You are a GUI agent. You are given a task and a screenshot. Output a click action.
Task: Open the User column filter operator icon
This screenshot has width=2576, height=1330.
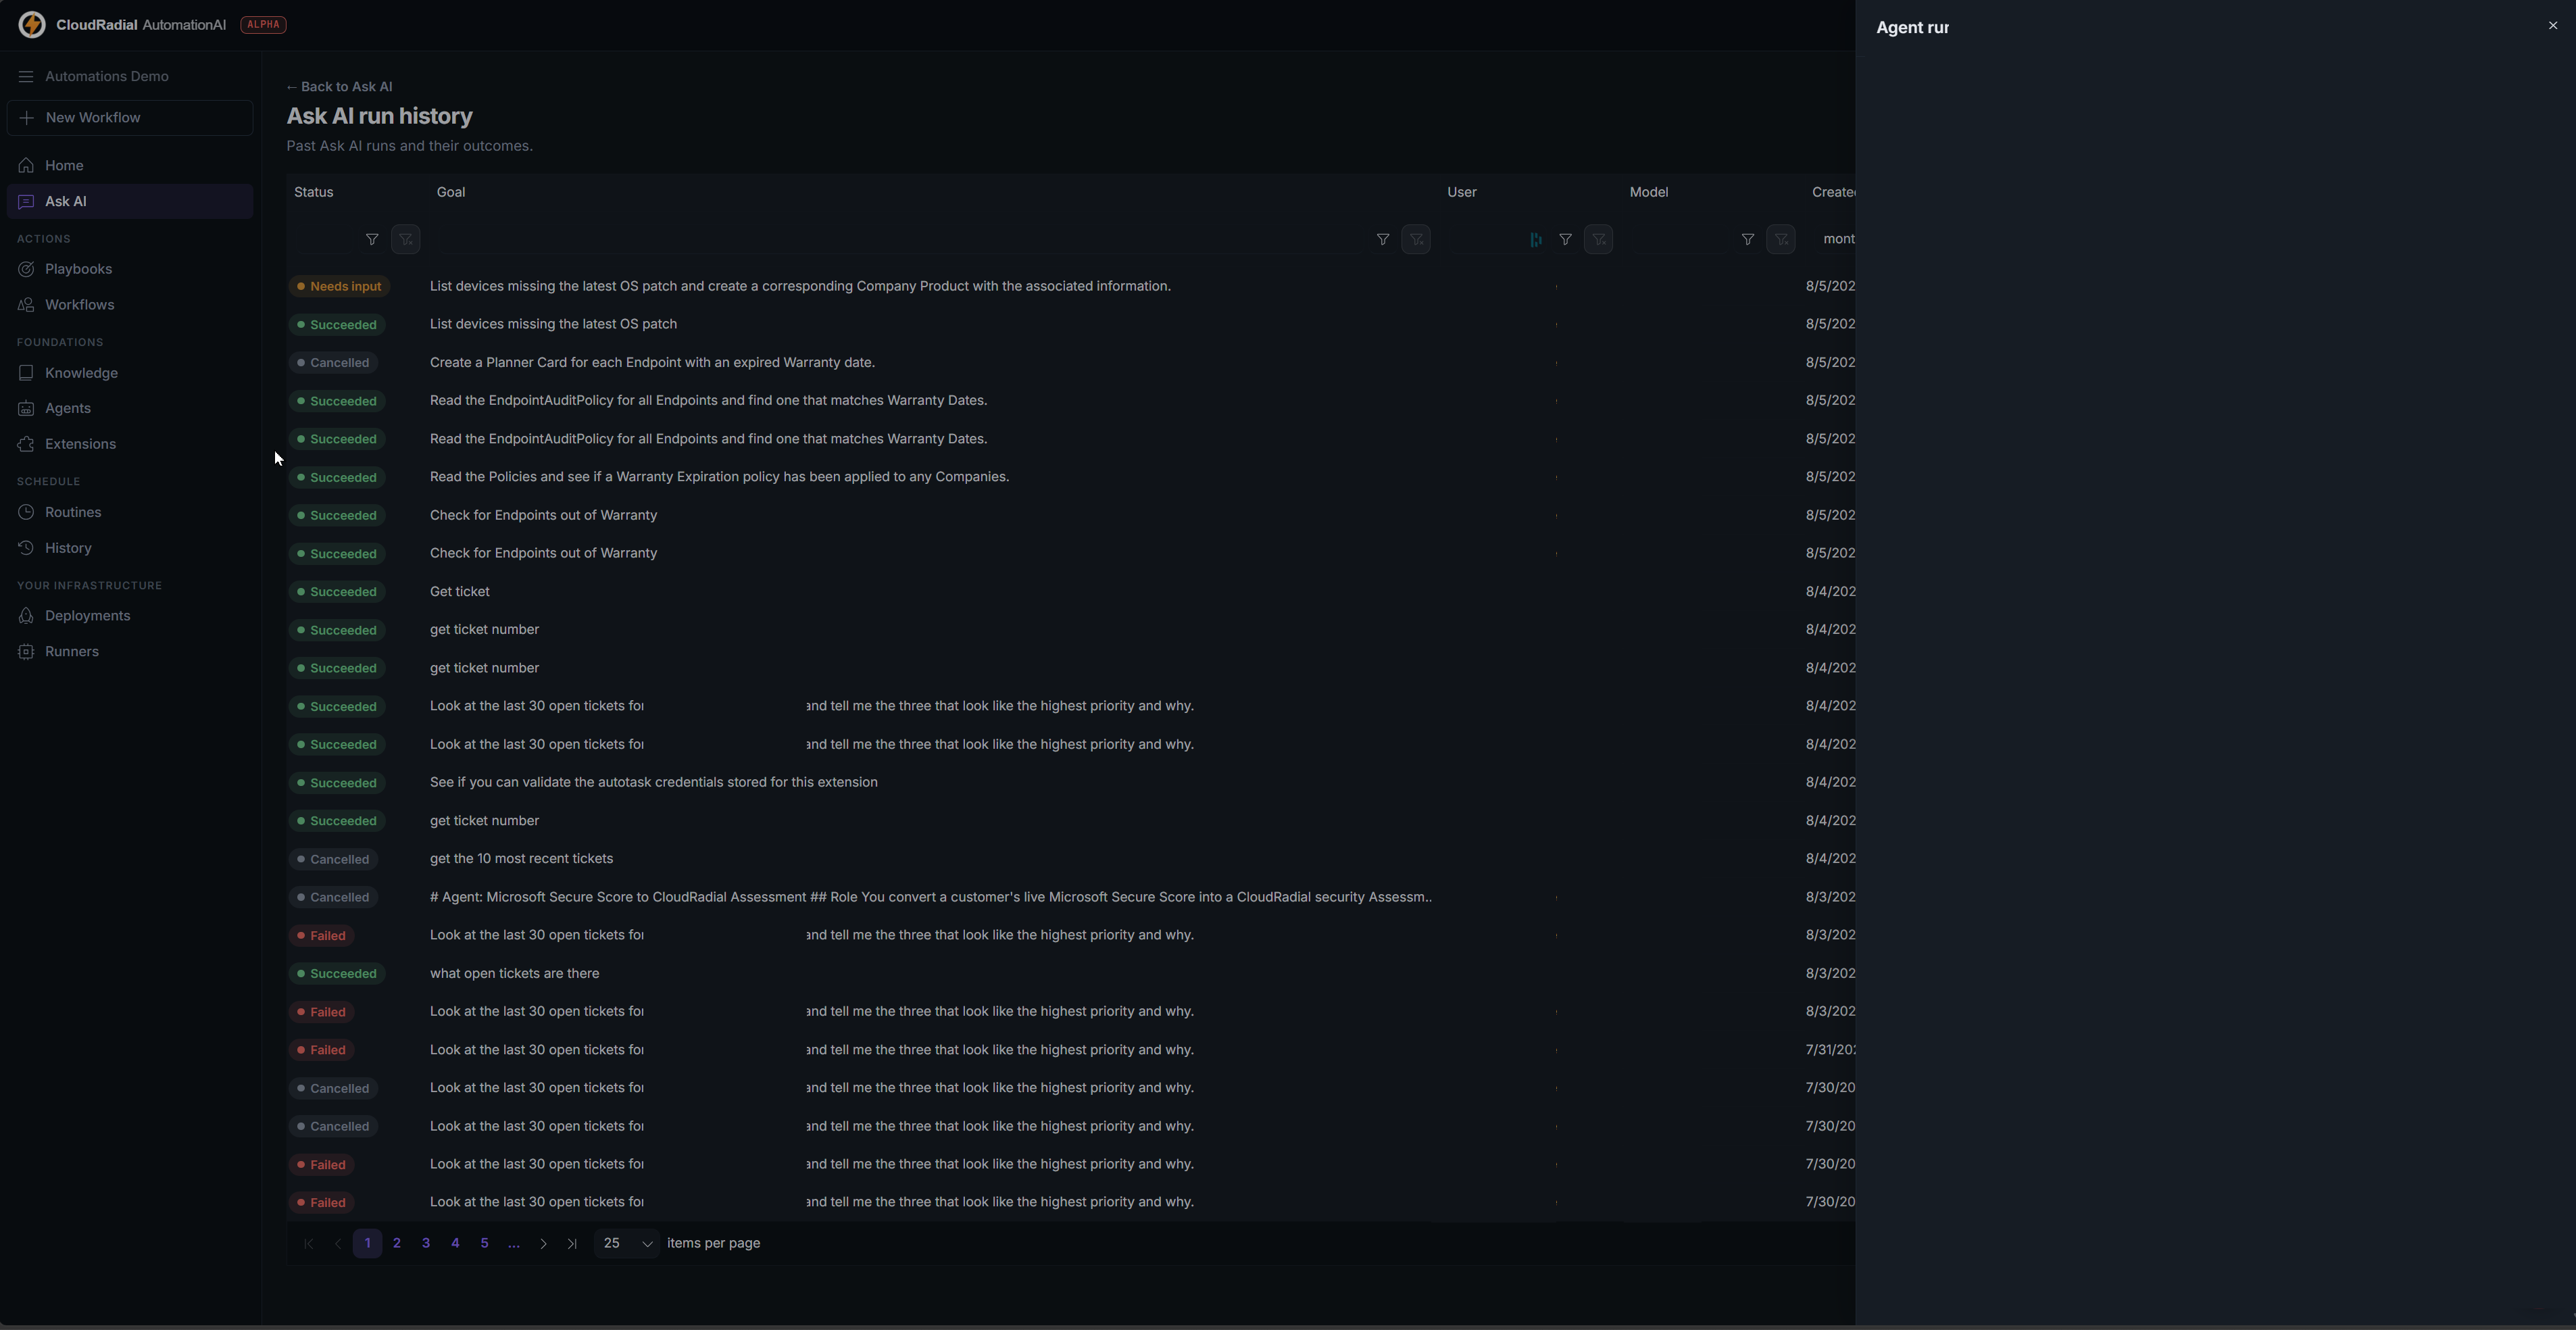point(1565,239)
